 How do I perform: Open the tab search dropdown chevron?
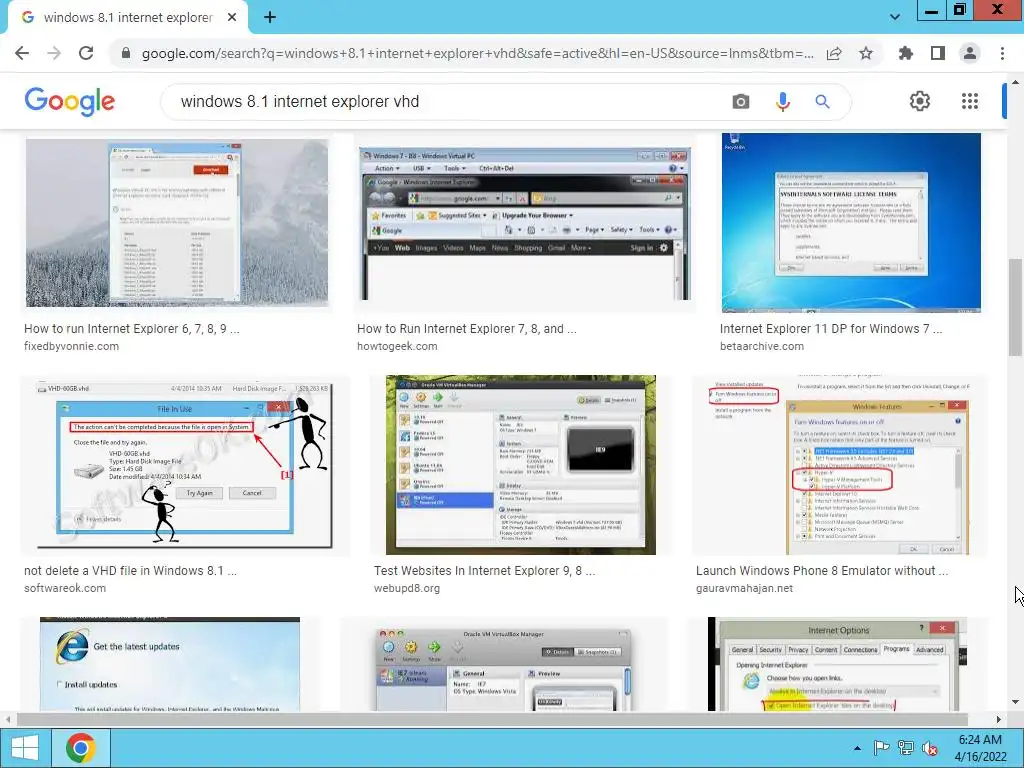(895, 17)
